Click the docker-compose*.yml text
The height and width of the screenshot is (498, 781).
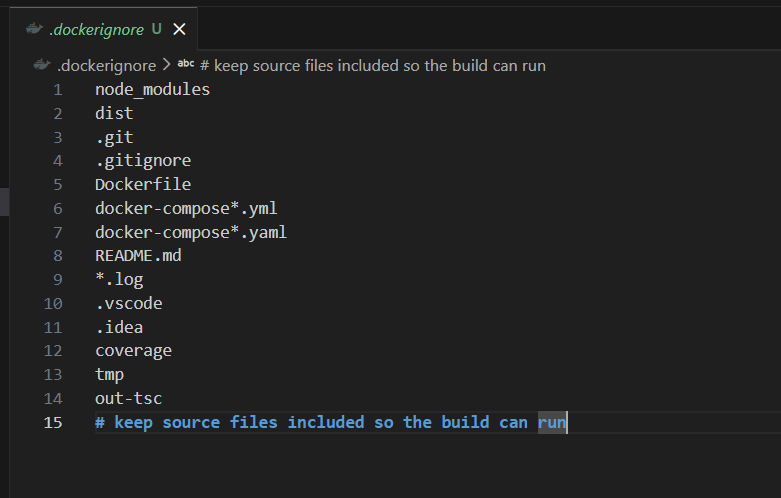coord(186,208)
